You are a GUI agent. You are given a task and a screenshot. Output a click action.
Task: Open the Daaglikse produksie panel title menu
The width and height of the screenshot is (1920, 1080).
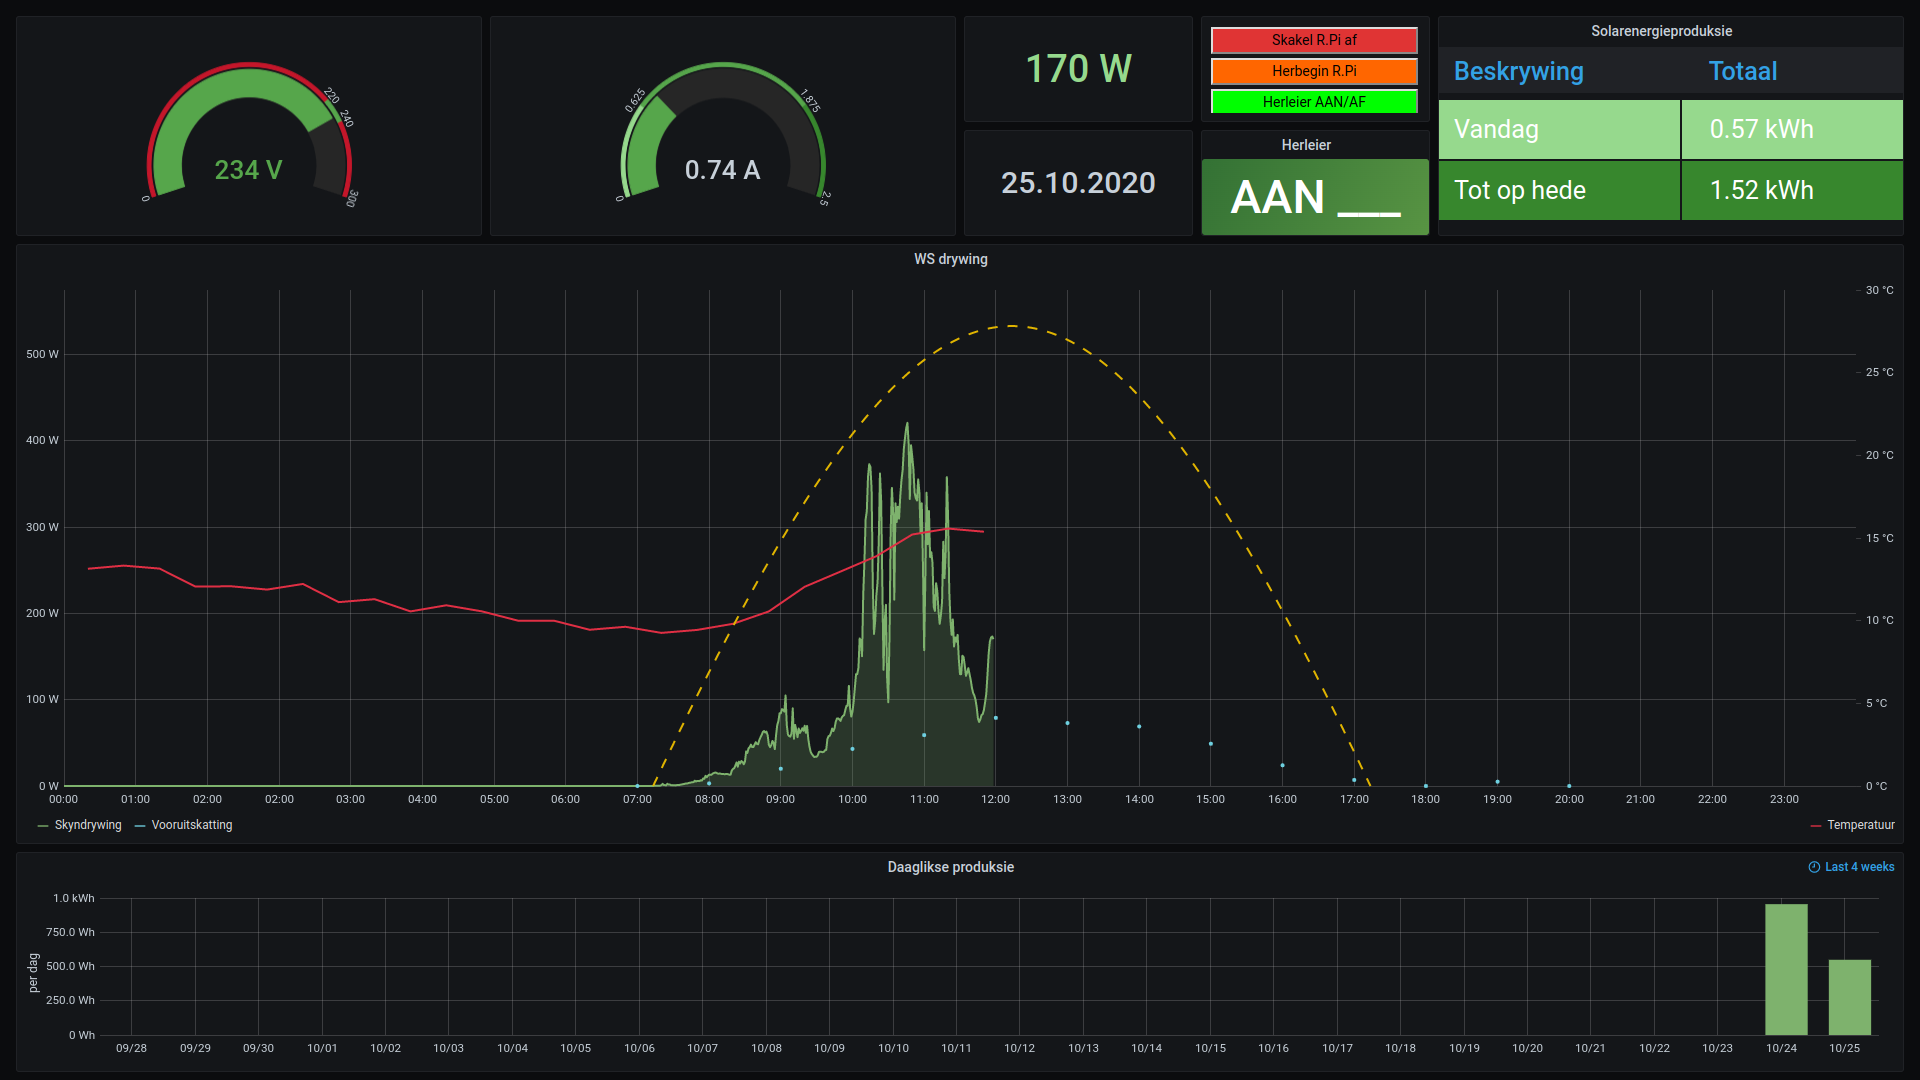[x=950, y=867]
